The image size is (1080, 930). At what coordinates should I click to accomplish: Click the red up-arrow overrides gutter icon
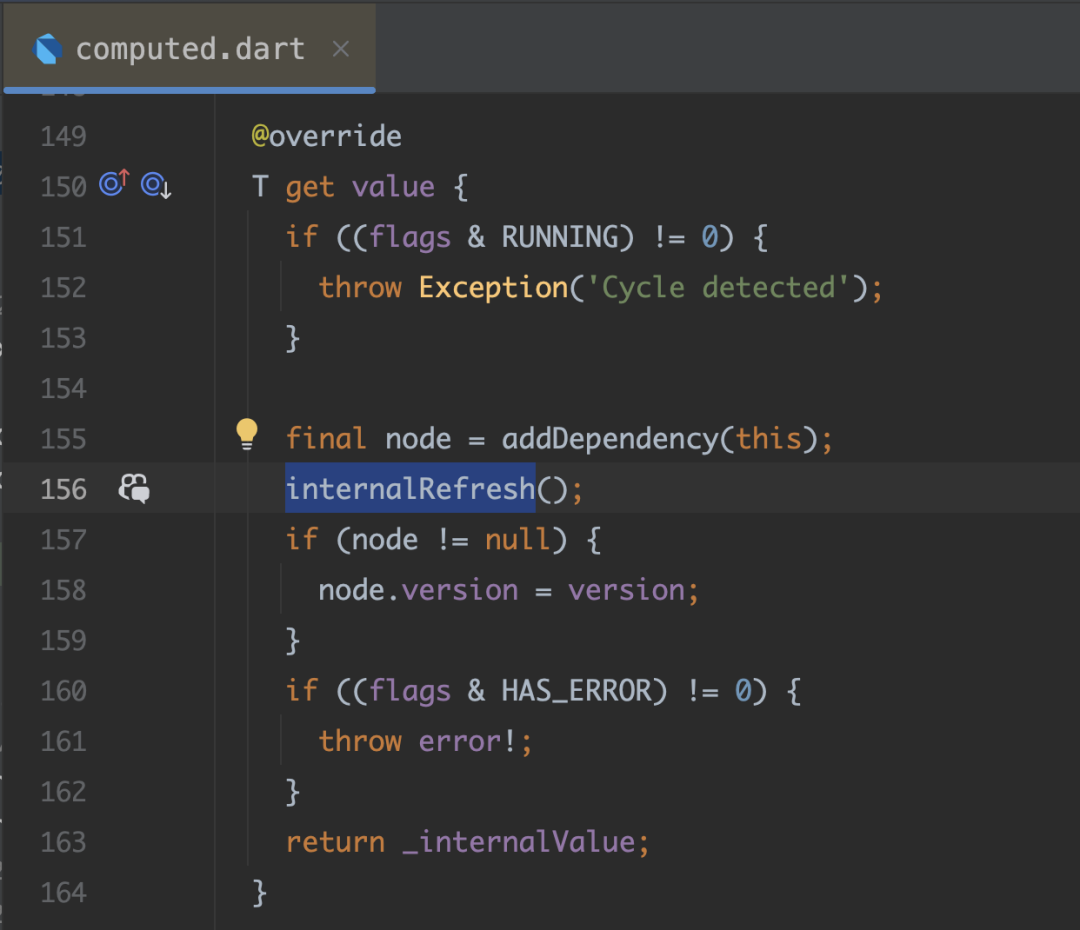114,184
